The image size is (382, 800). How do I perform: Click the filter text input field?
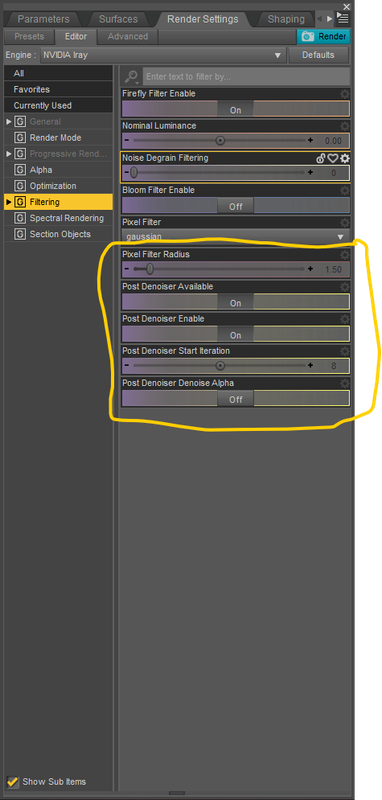click(246, 77)
